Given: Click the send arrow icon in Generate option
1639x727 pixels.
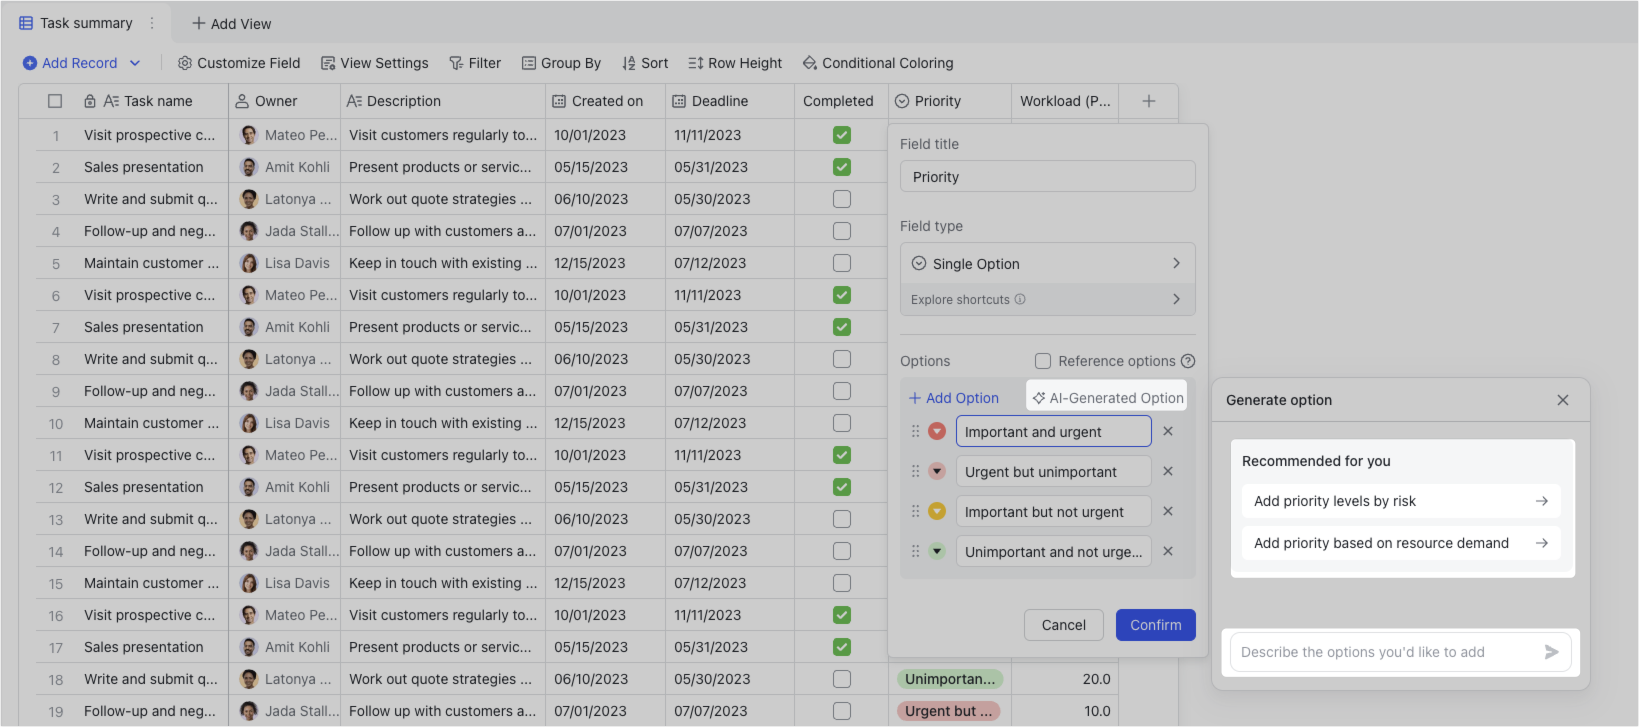Looking at the screenshot, I should click(1552, 652).
